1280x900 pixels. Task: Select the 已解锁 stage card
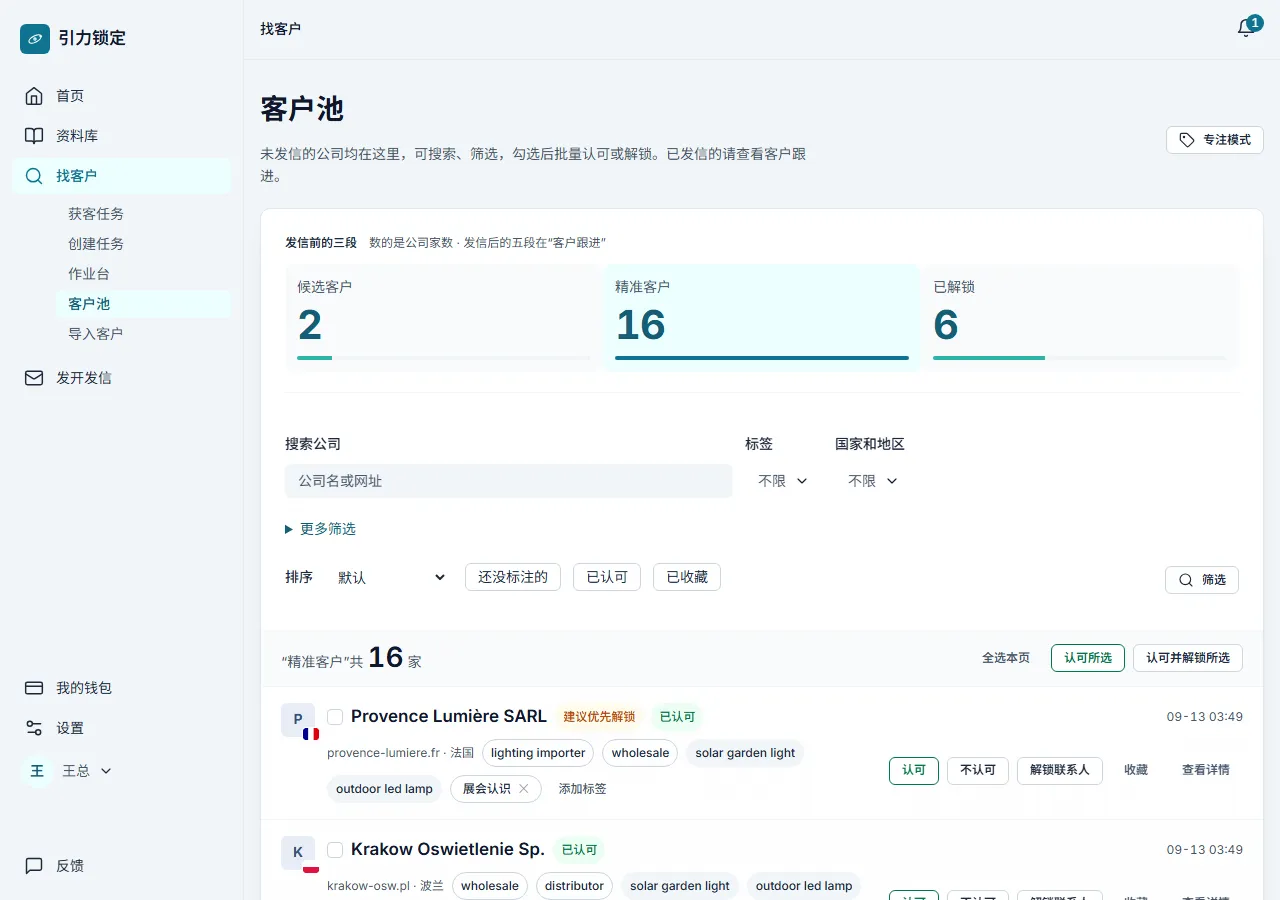point(1080,318)
